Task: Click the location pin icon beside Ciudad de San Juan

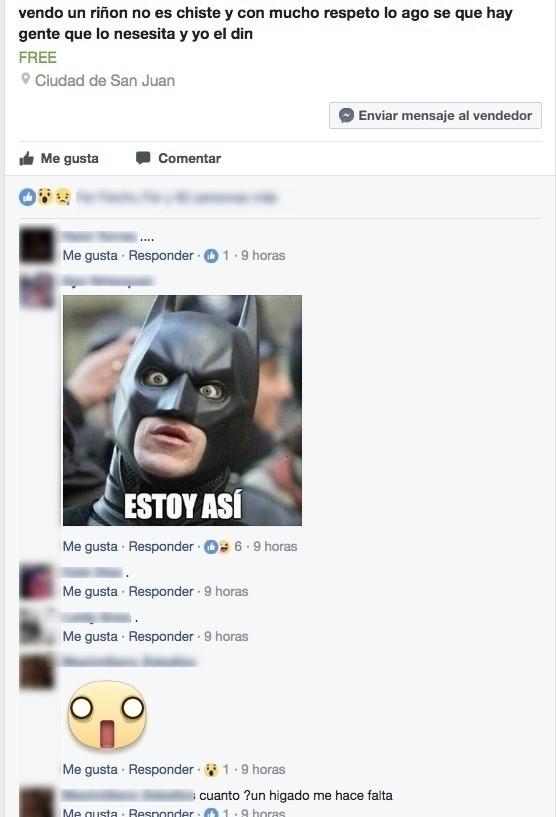Action: pos(24,79)
